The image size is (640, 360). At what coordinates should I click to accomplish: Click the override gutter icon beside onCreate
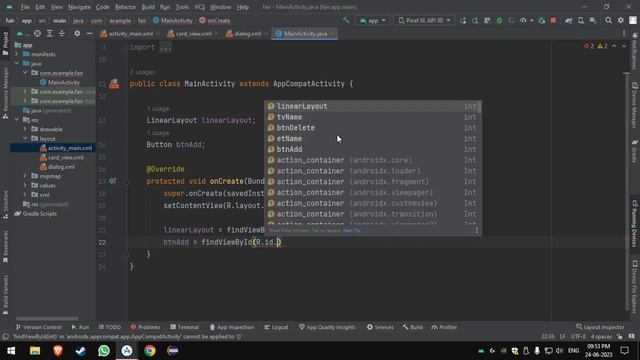(112, 181)
